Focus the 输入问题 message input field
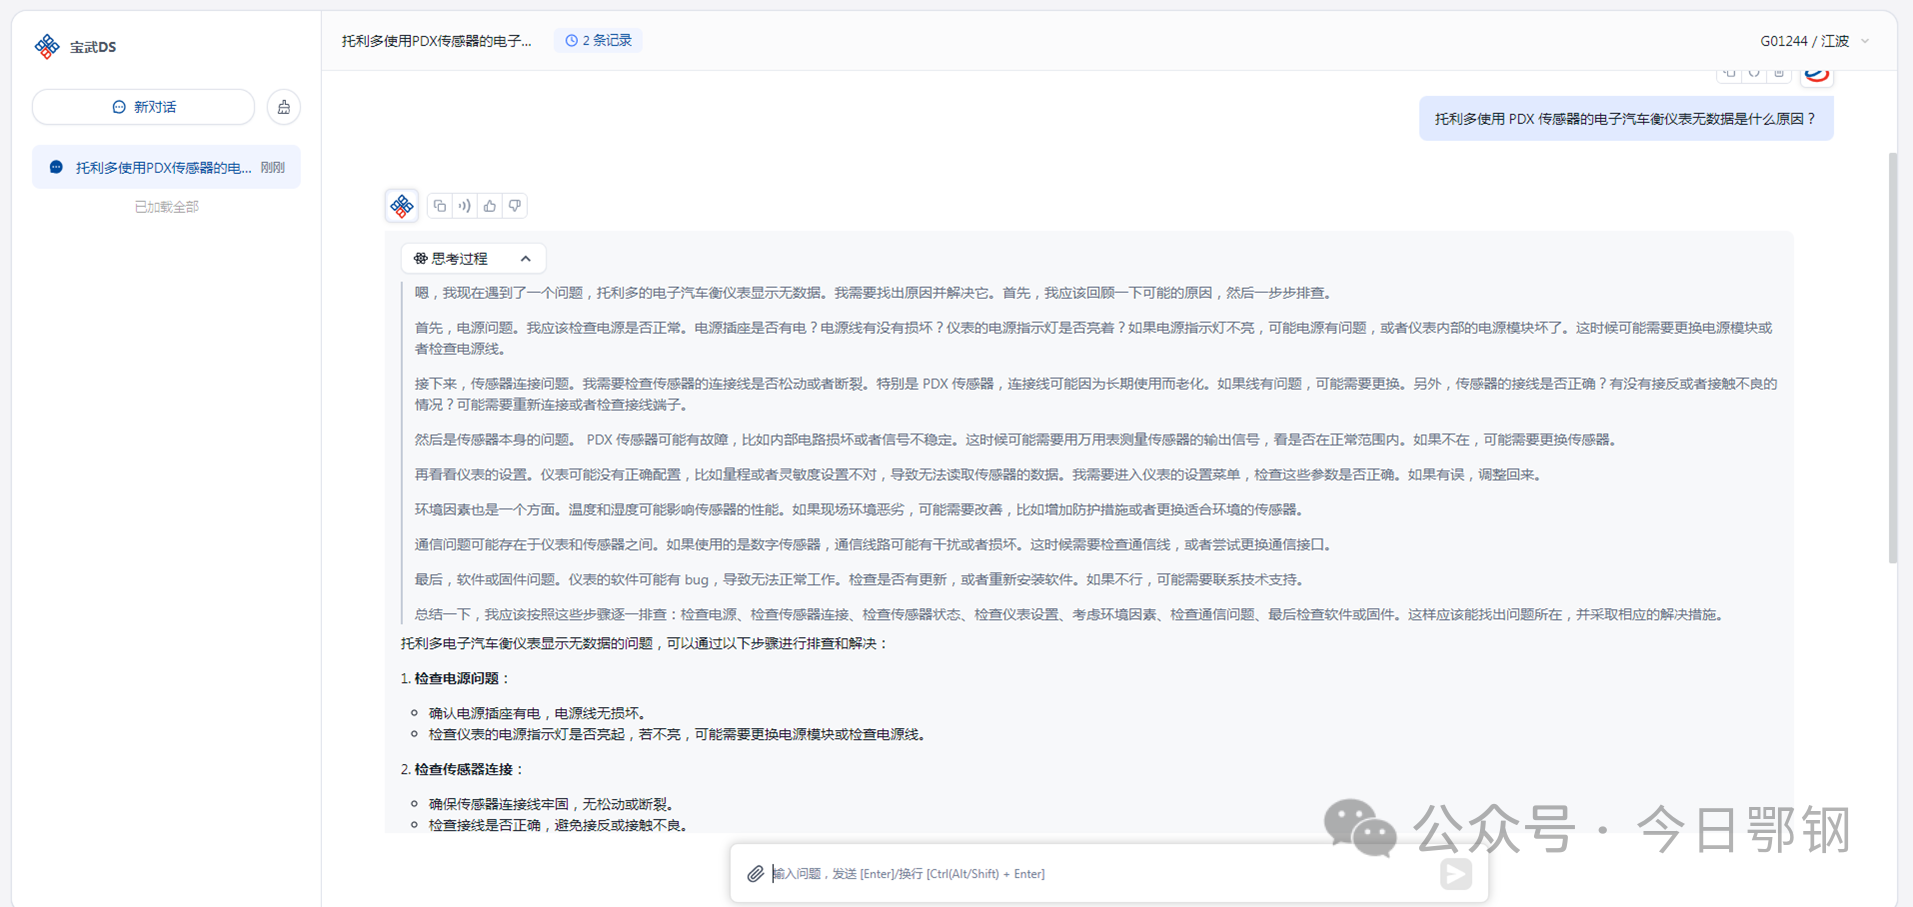This screenshot has height=907, width=1913. 1100,874
